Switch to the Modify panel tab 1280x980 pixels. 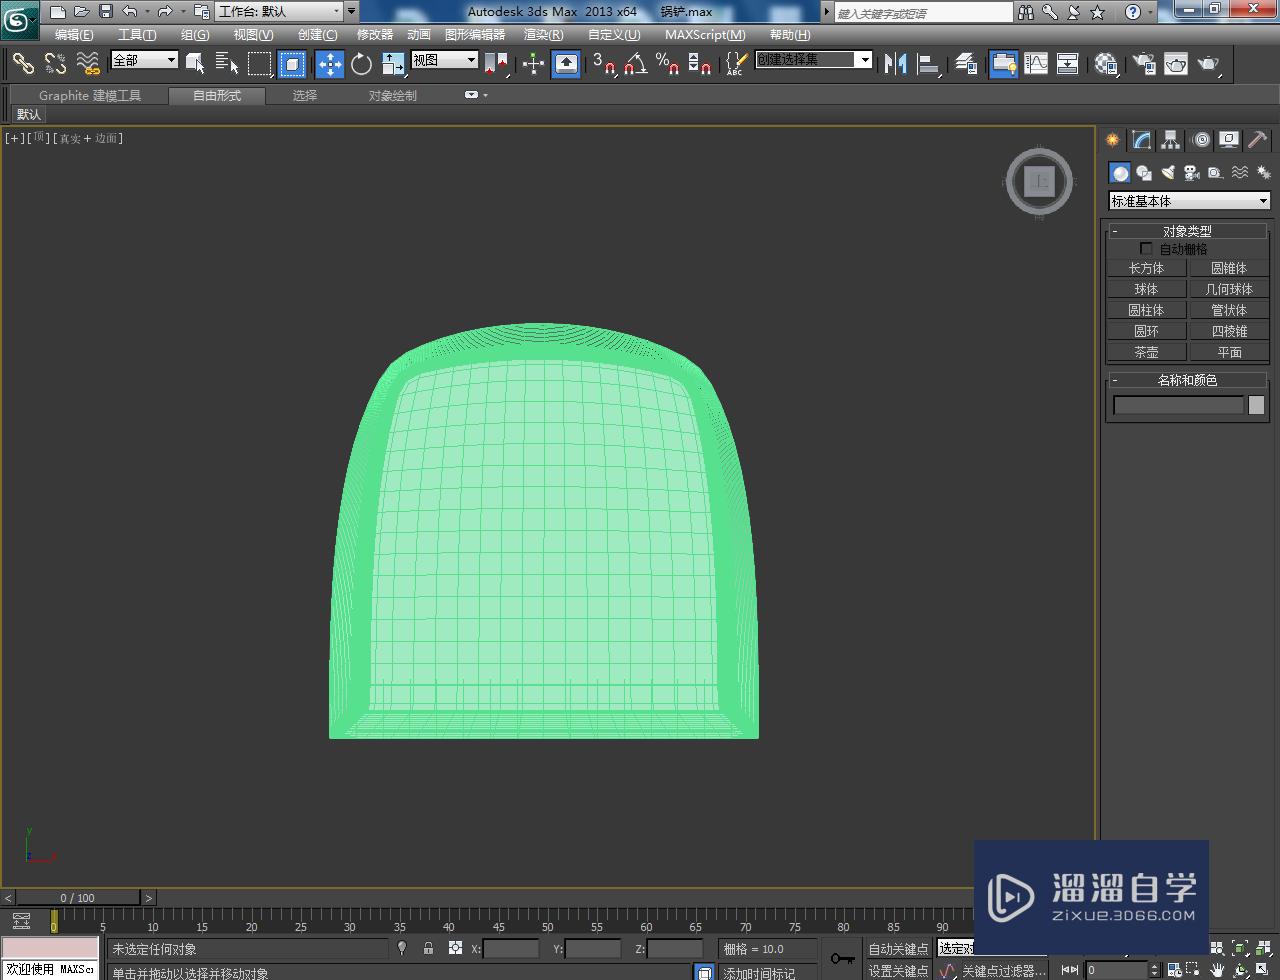pyautogui.click(x=1141, y=140)
